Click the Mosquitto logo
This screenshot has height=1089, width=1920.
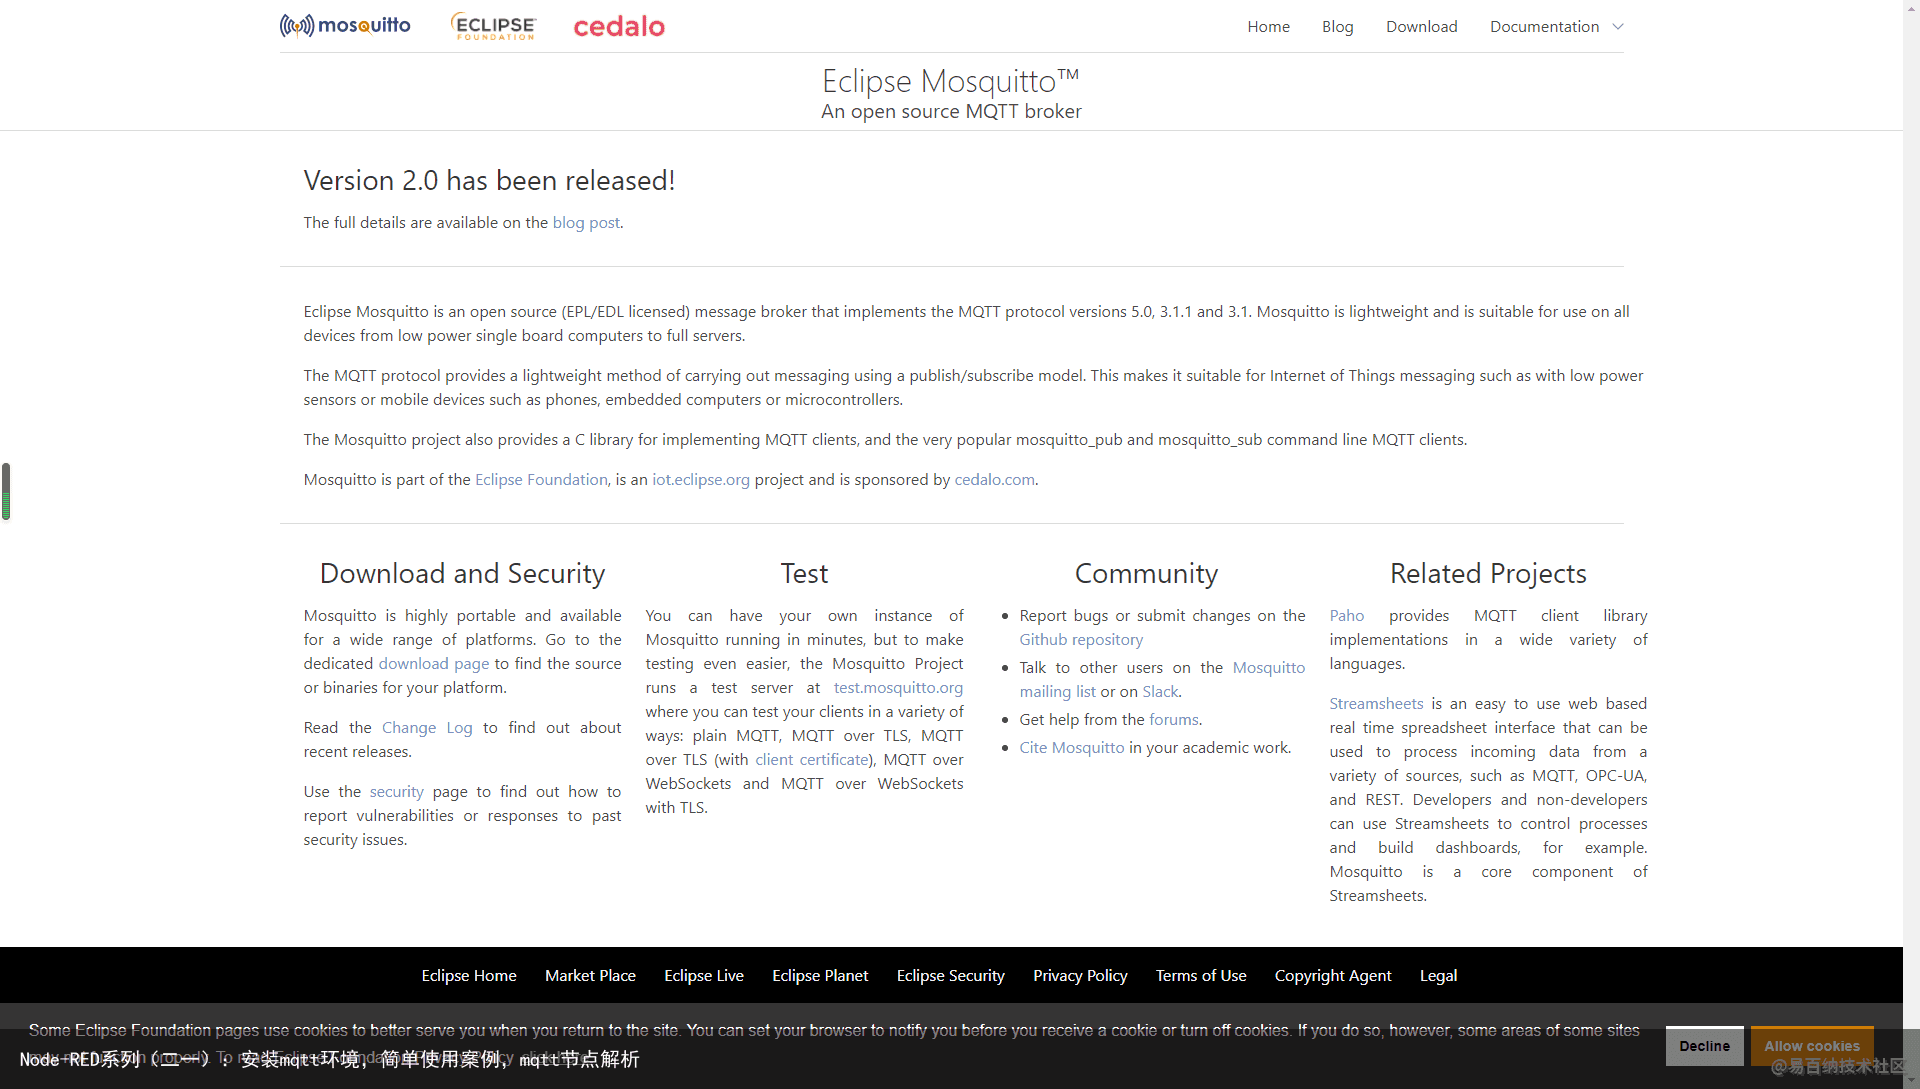click(345, 26)
